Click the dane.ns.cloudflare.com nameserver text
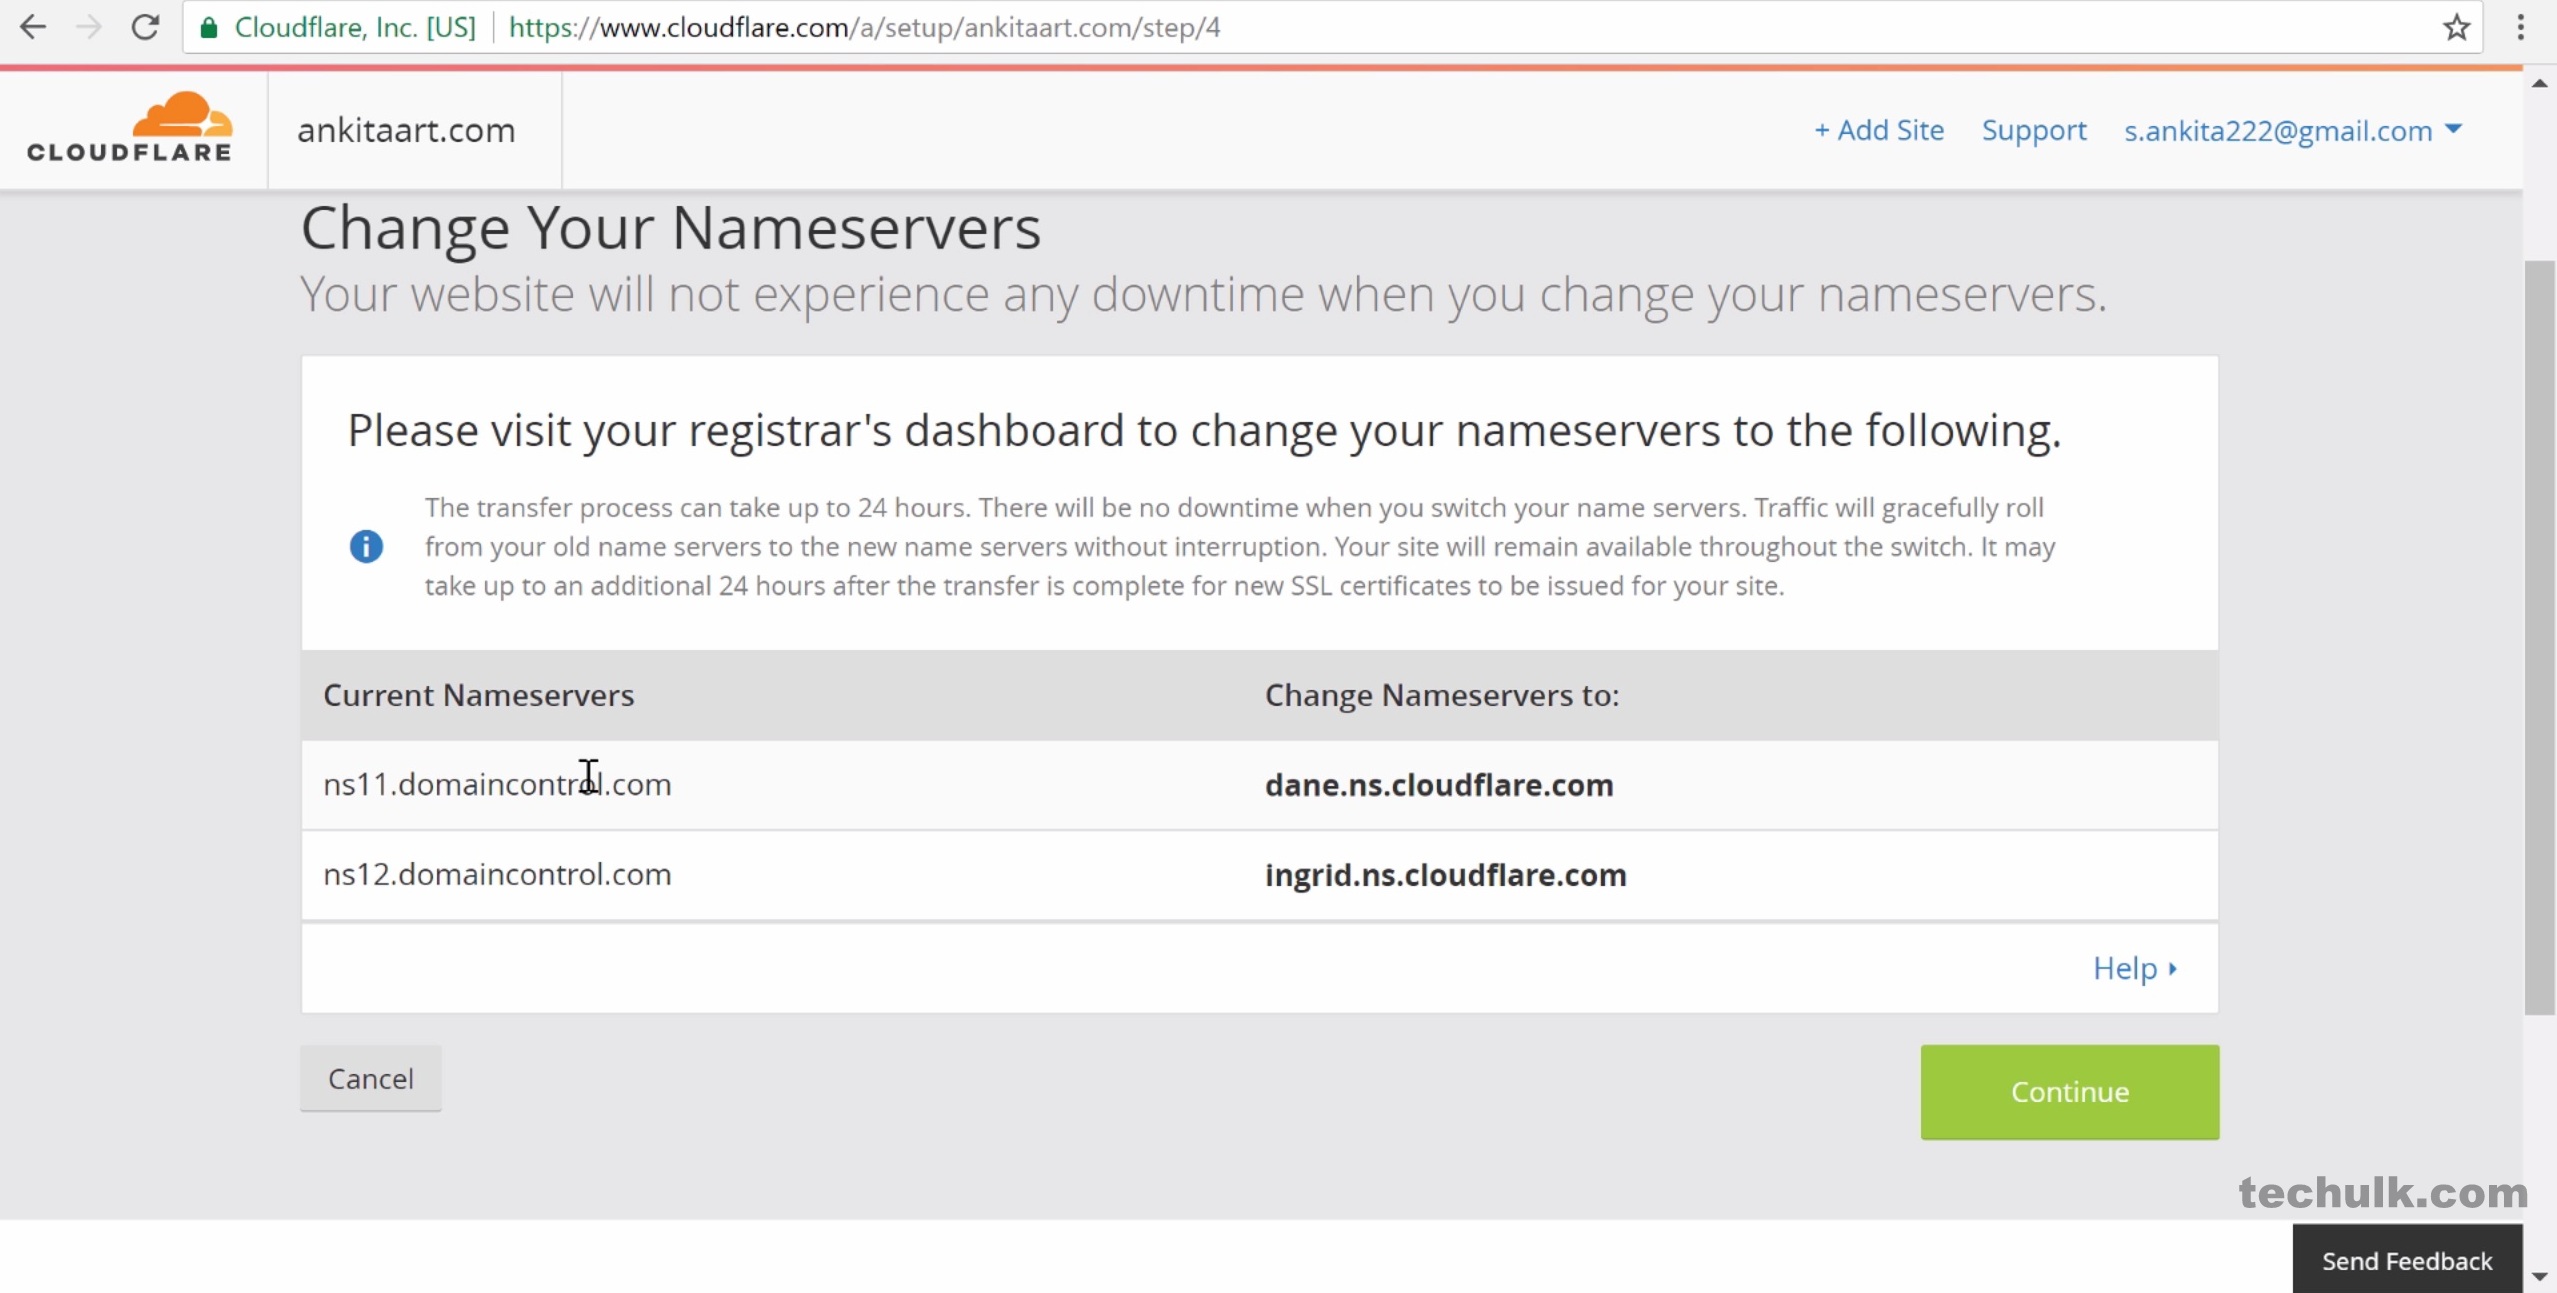 coord(1438,785)
